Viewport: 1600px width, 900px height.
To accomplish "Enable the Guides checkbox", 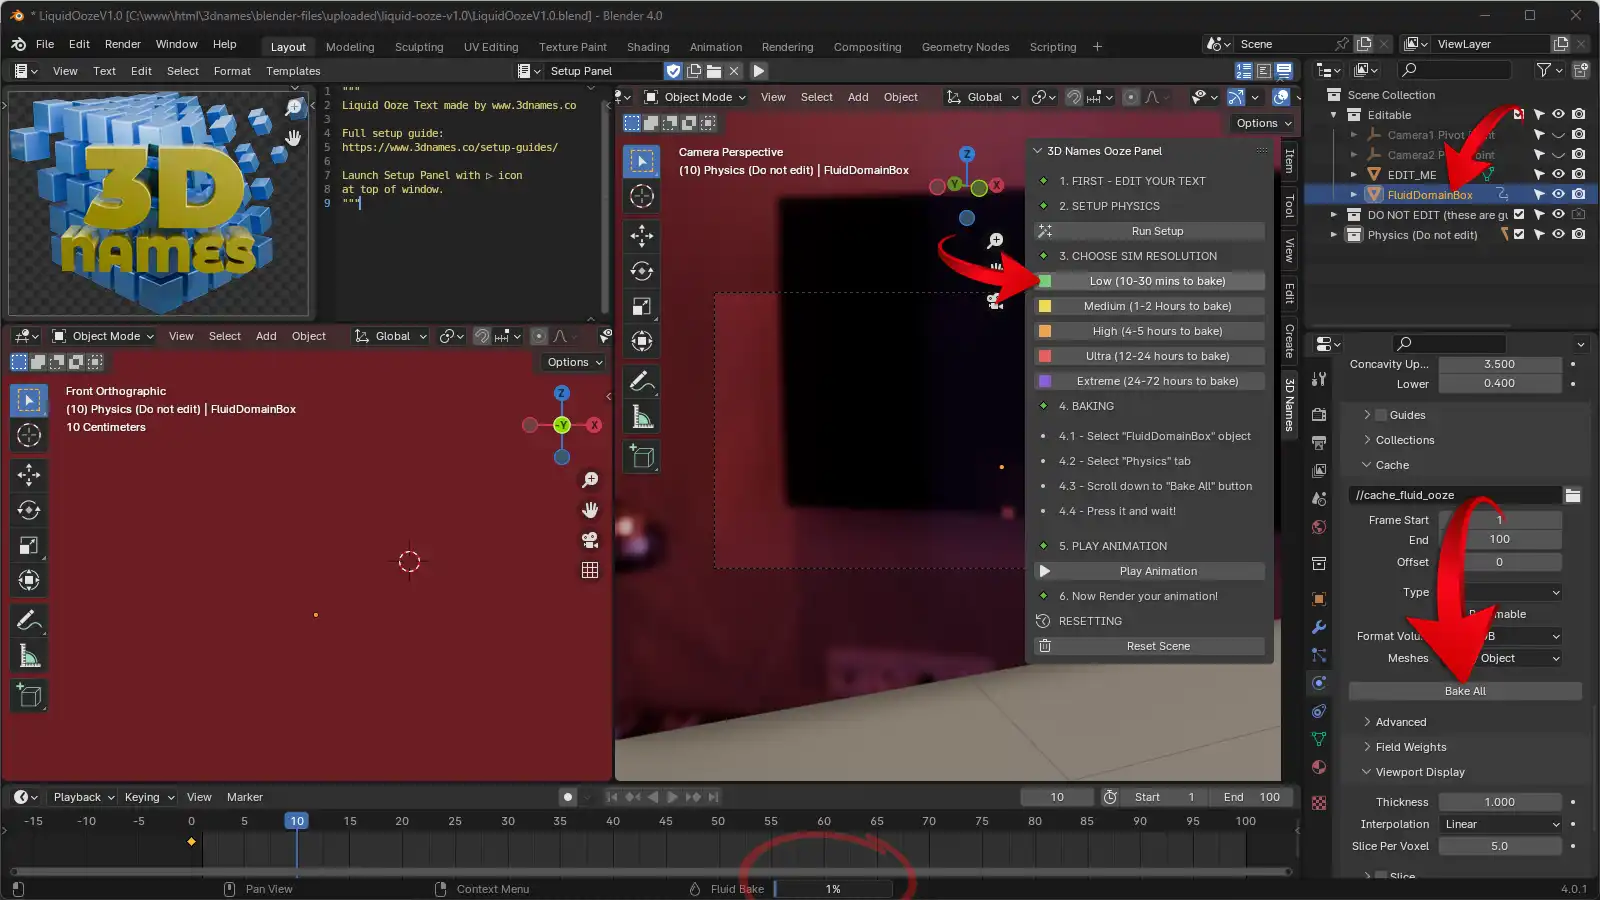I will point(1381,415).
